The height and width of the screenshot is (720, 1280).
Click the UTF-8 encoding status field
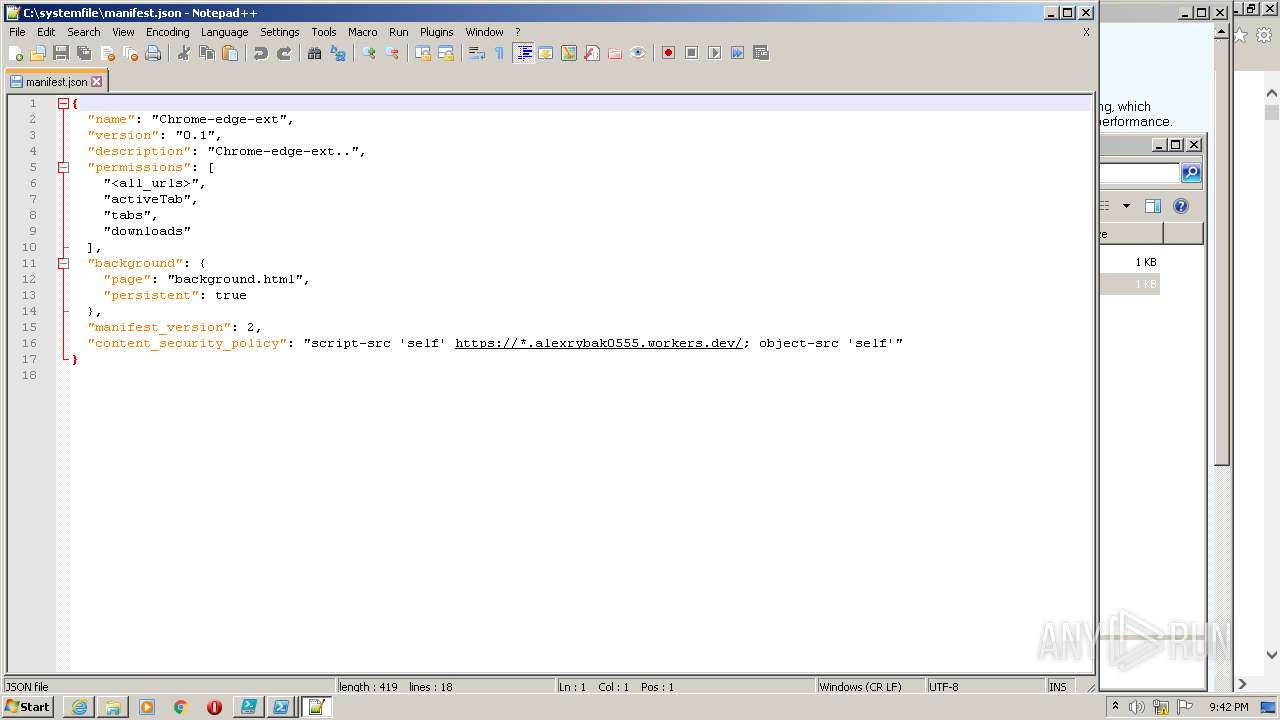pos(984,687)
